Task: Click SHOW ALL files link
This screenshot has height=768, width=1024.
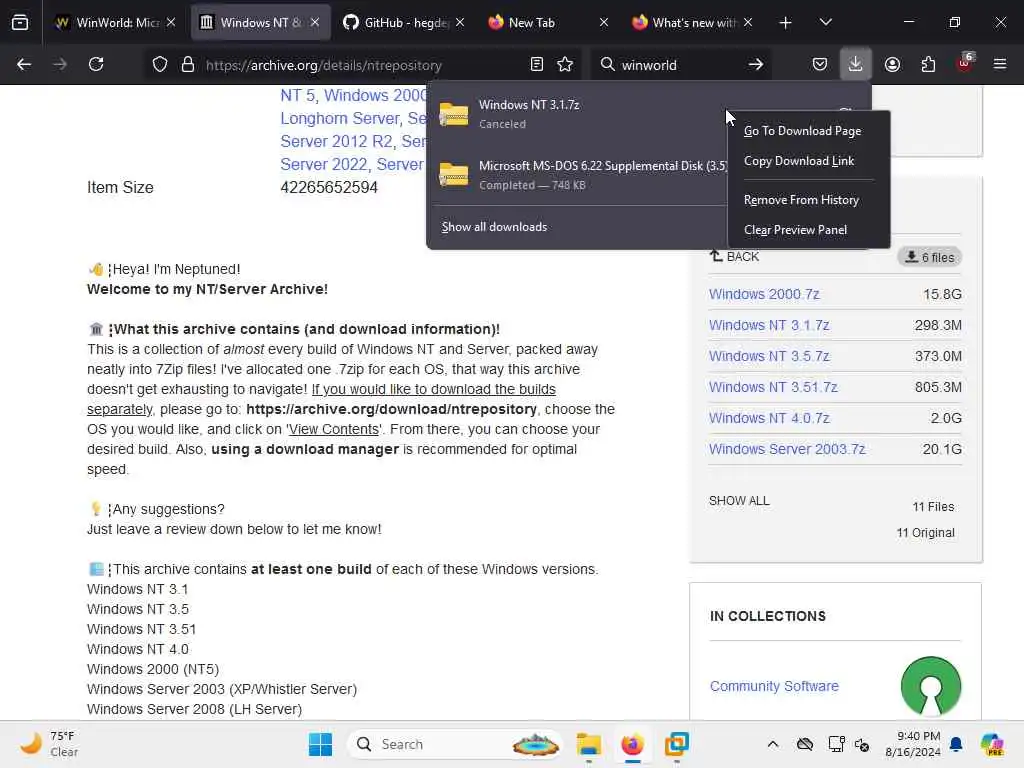Action: point(739,501)
